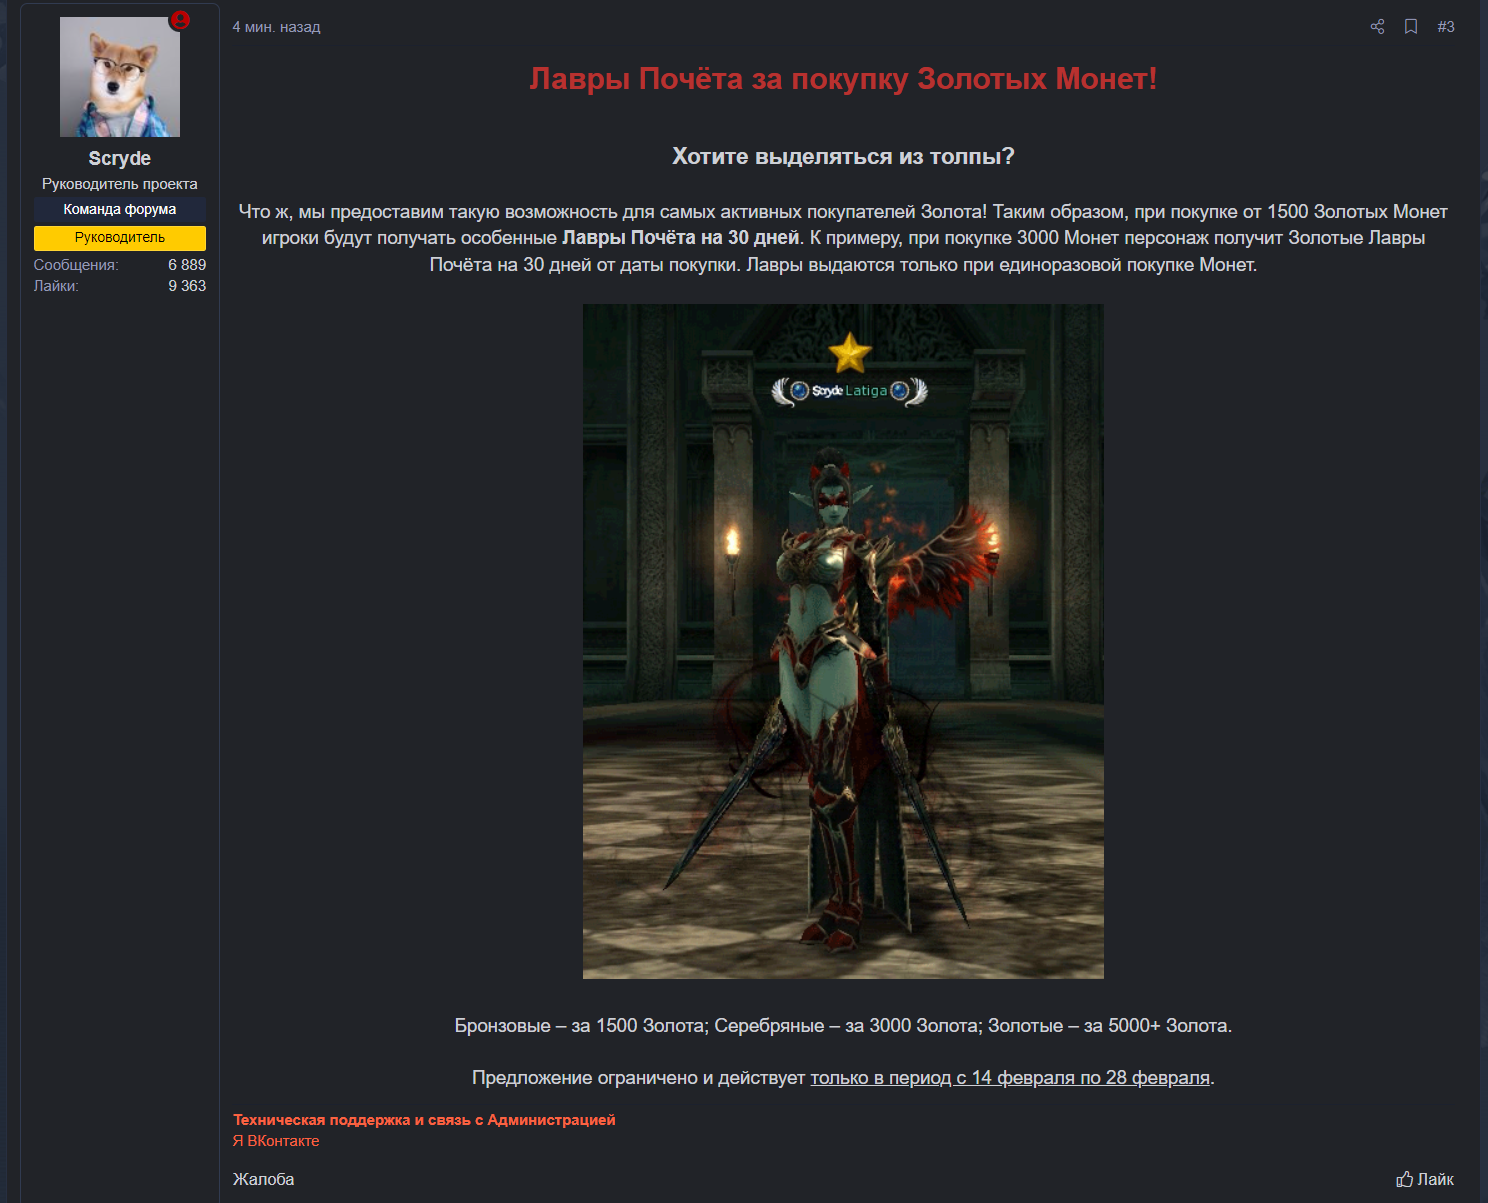This screenshot has height=1203, width=1488.
Task: Open the Техническая поддержка signature link
Action: pos(424,1120)
